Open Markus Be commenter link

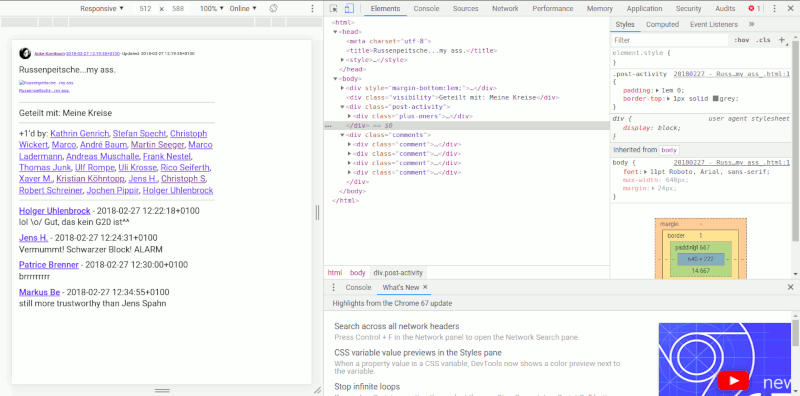pyautogui.click(x=39, y=292)
